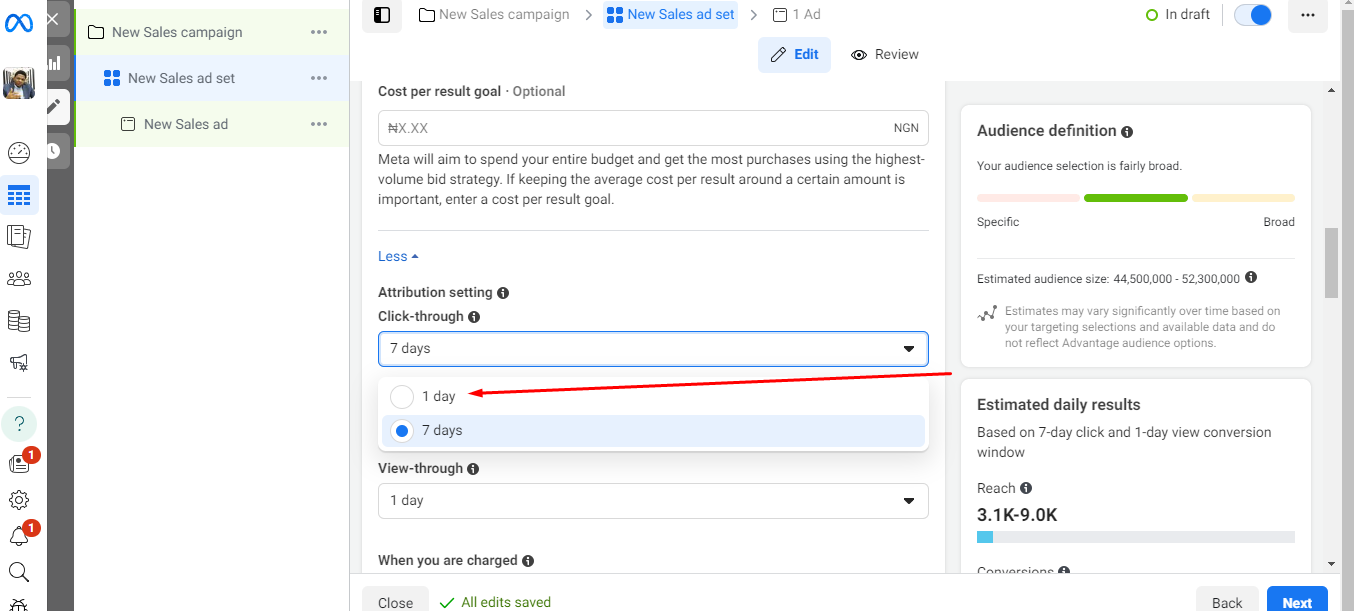Toggle the ad set on/off switch
Screen dimensions: 1354x611
point(1253,15)
